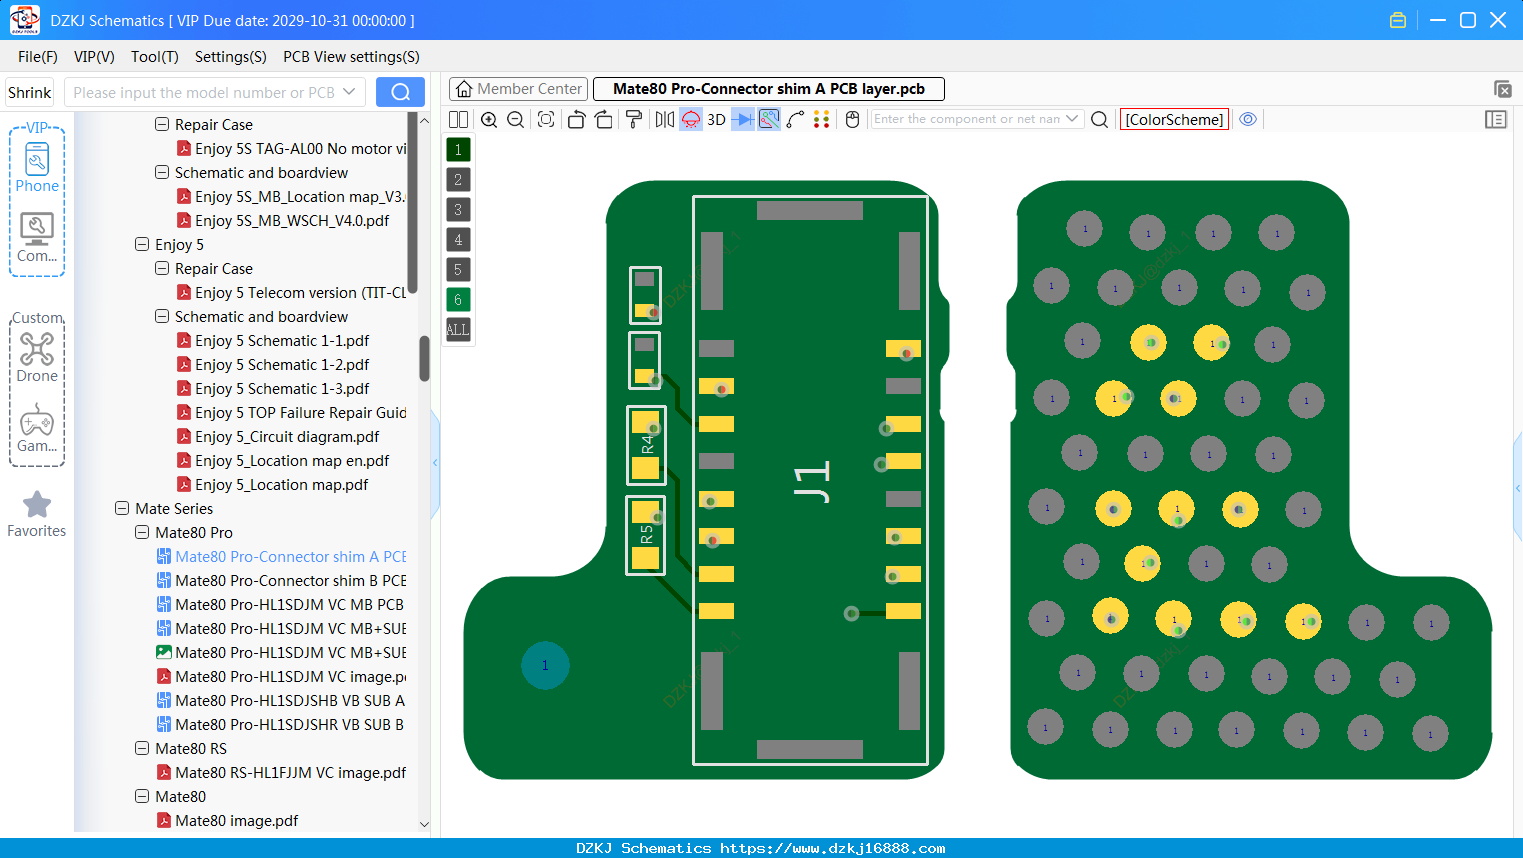Rotate the board clockwise
The width and height of the screenshot is (1523, 858).
tap(604, 120)
